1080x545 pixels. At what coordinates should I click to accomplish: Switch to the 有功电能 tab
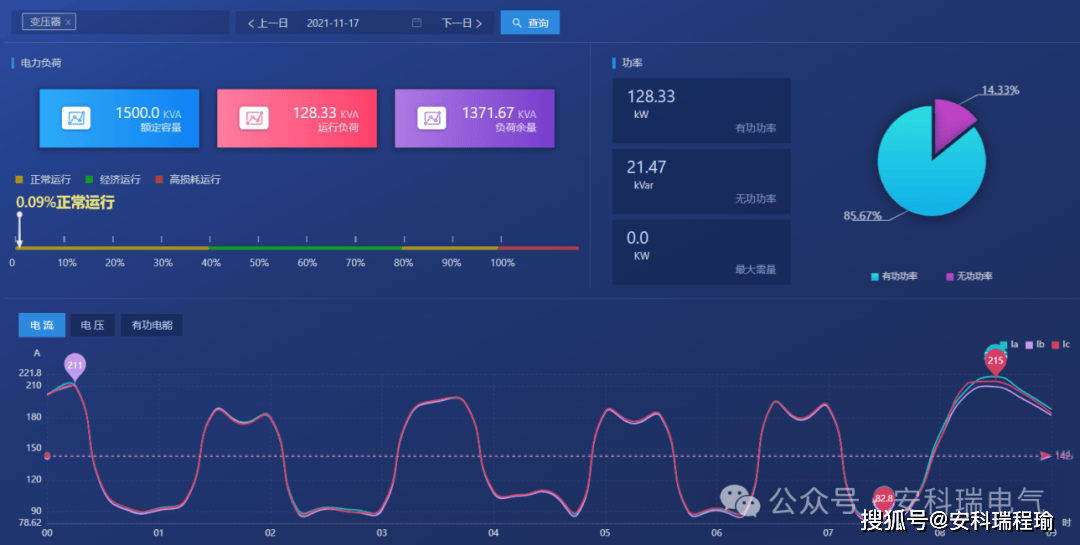(x=152, y=325)
